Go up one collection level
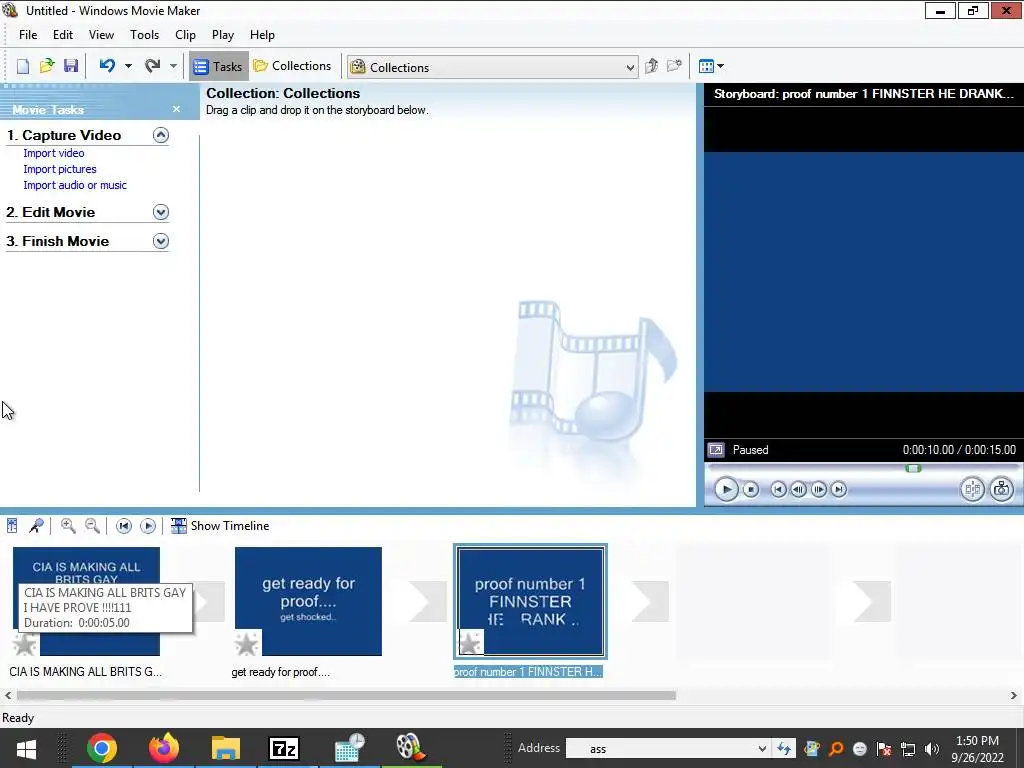Screen dimensions: 1024x768 pyautogui.click(x=651, y=66)
